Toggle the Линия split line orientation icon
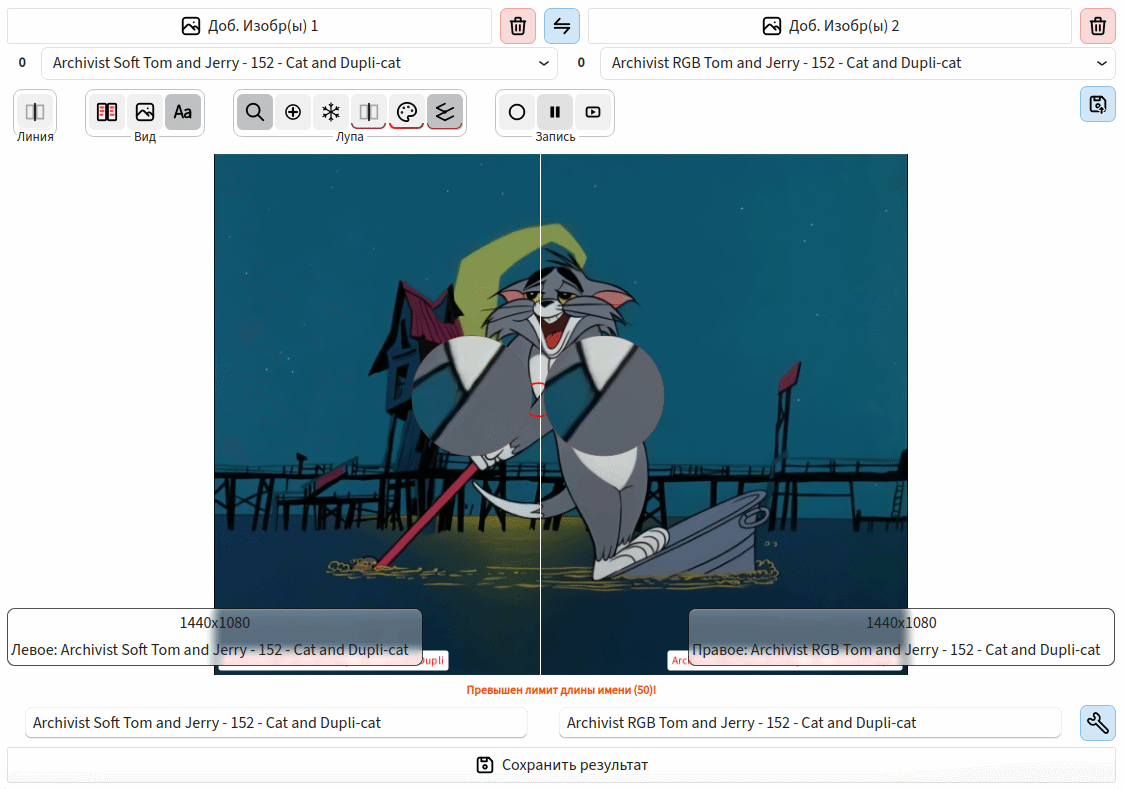1124x789 pixels. coord(35,112)
